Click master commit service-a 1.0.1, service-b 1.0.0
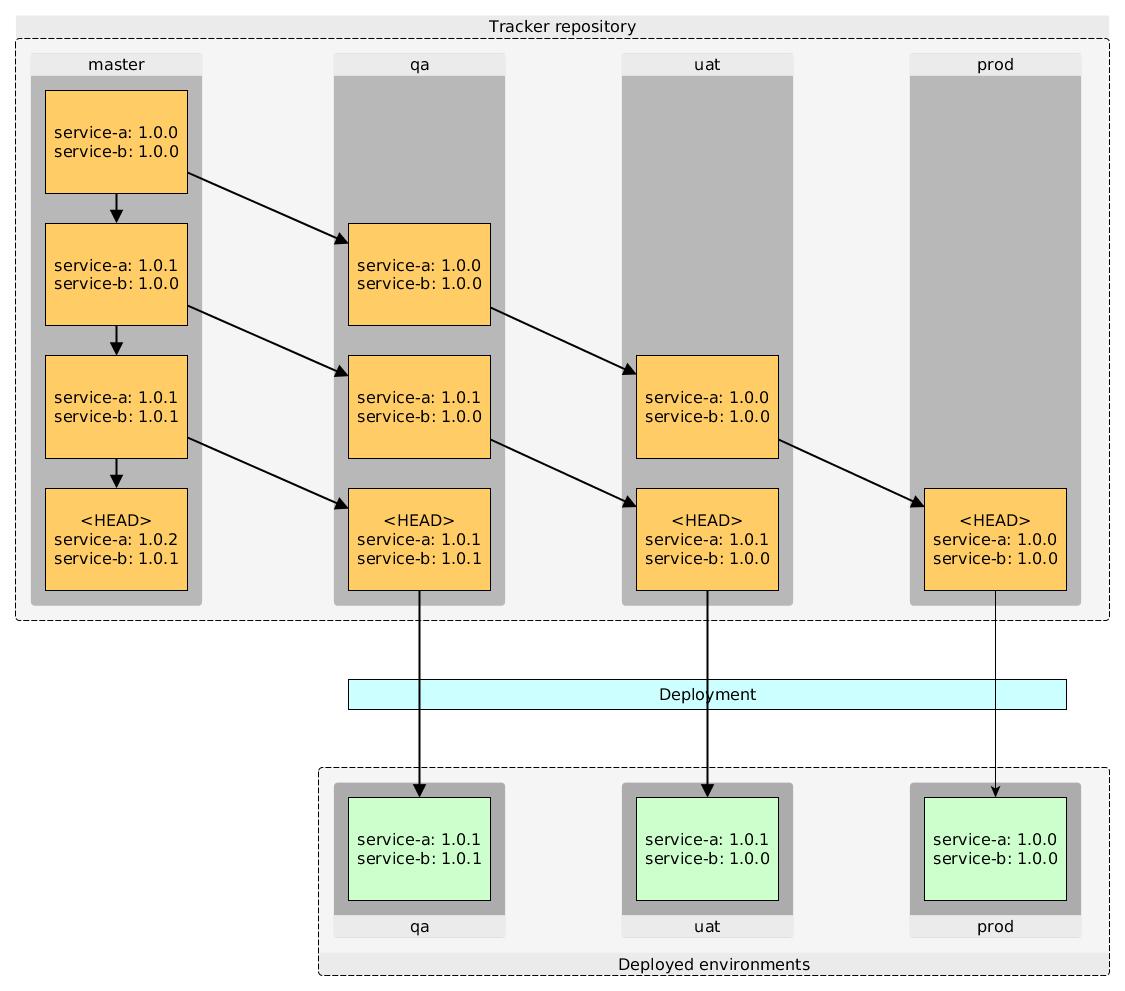Screen dimensions: 1125x991 [x=116, y=274]
